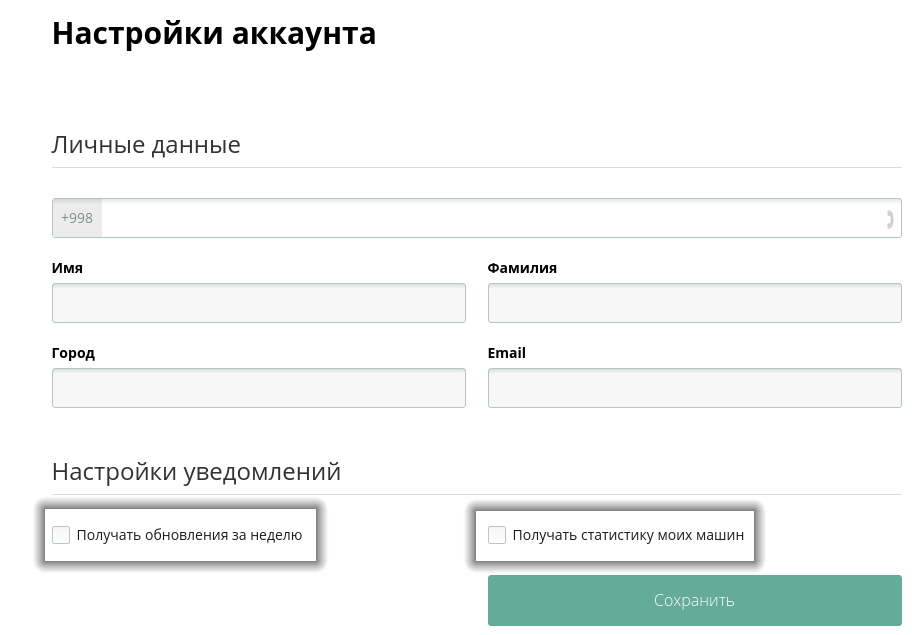The image size is (912, 635).
Task: Select the Email input box
Action: point(694,388)
